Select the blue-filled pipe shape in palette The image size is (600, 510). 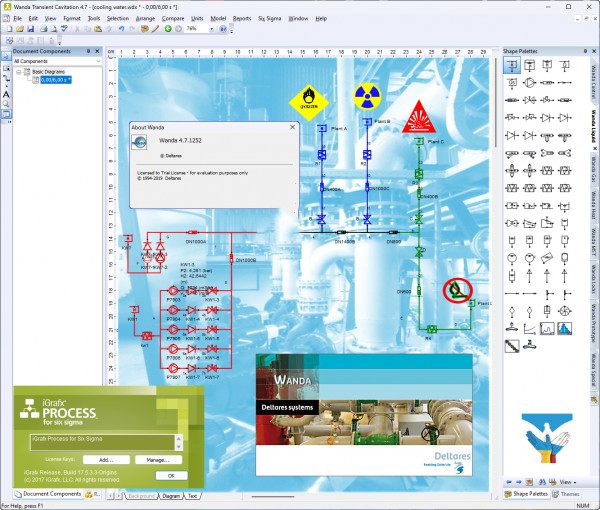(512, 100)
